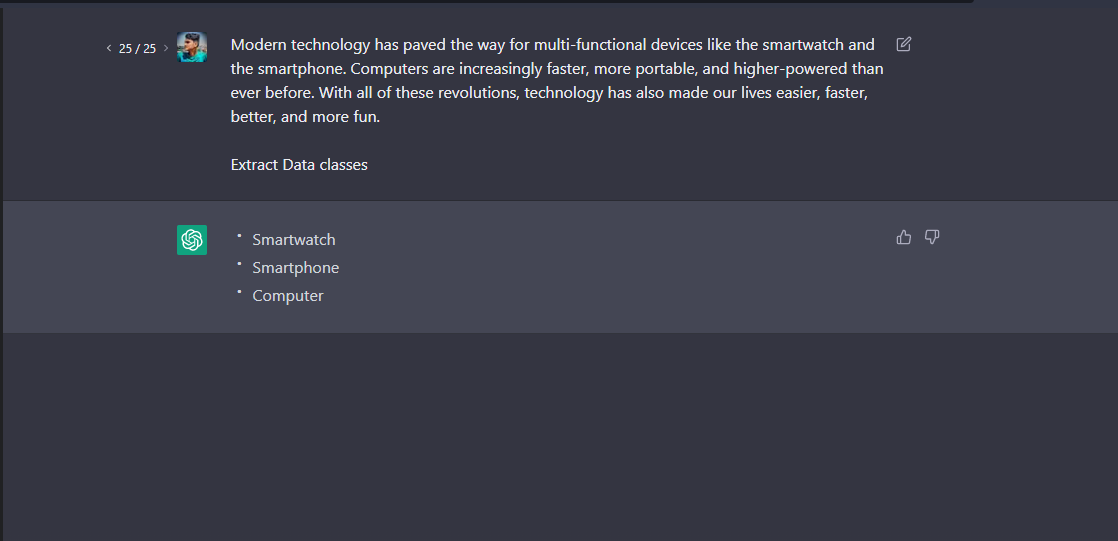Click the user profile avatar
This screenshot has width=1118, height=541.
(x=192, y=47)
